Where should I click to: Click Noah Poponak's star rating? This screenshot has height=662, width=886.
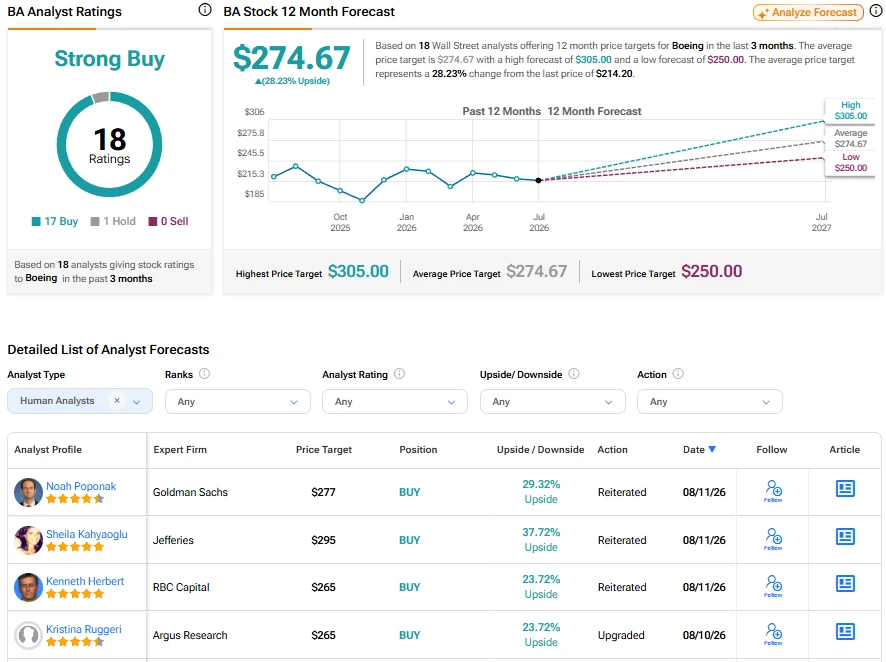coord(75,499)
